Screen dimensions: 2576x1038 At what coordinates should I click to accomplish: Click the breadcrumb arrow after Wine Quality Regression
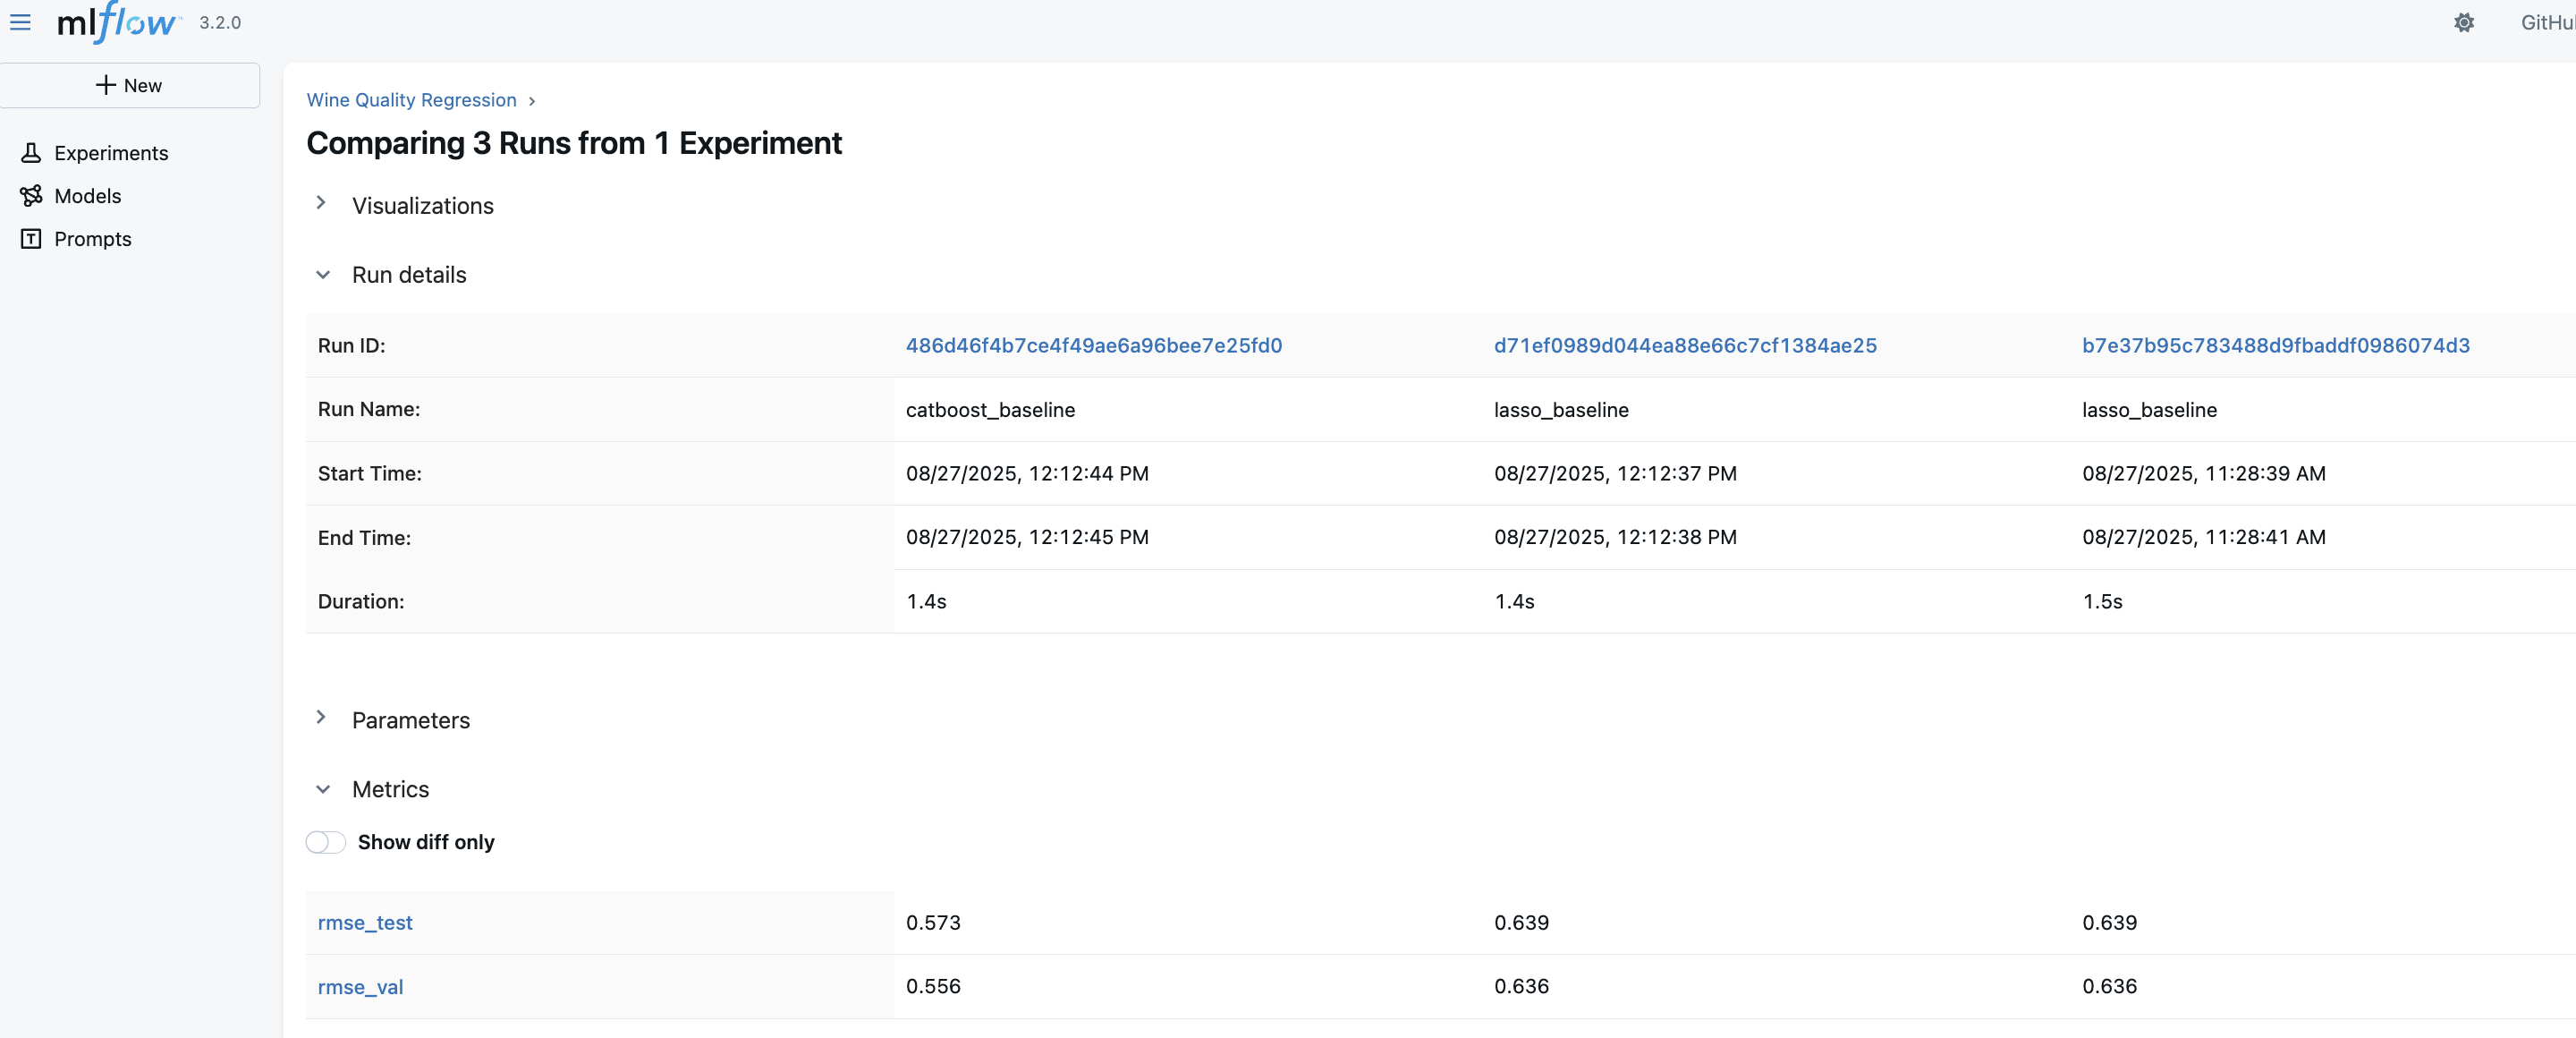click(x=532, y=101)
